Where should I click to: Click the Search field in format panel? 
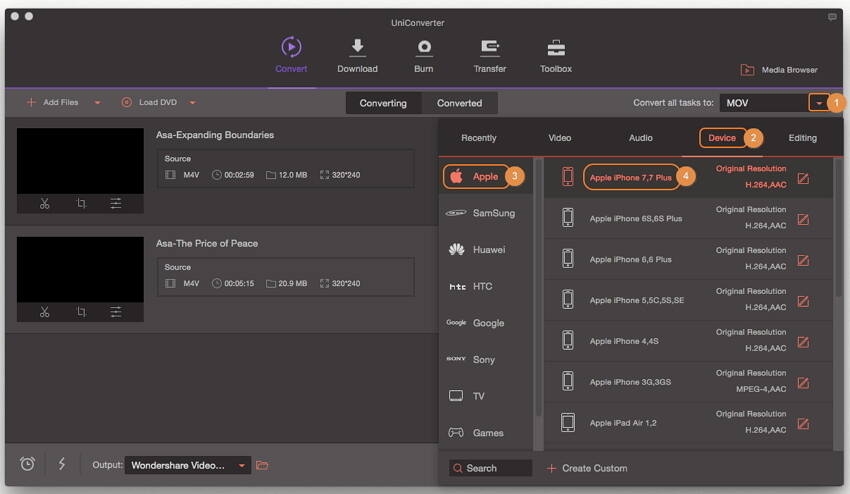[x=490, y=468]
